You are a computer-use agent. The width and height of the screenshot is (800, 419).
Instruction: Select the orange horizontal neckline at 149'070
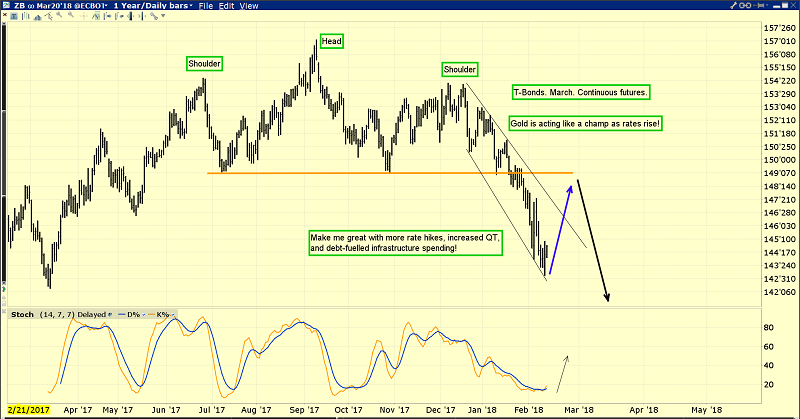point(390,173)
